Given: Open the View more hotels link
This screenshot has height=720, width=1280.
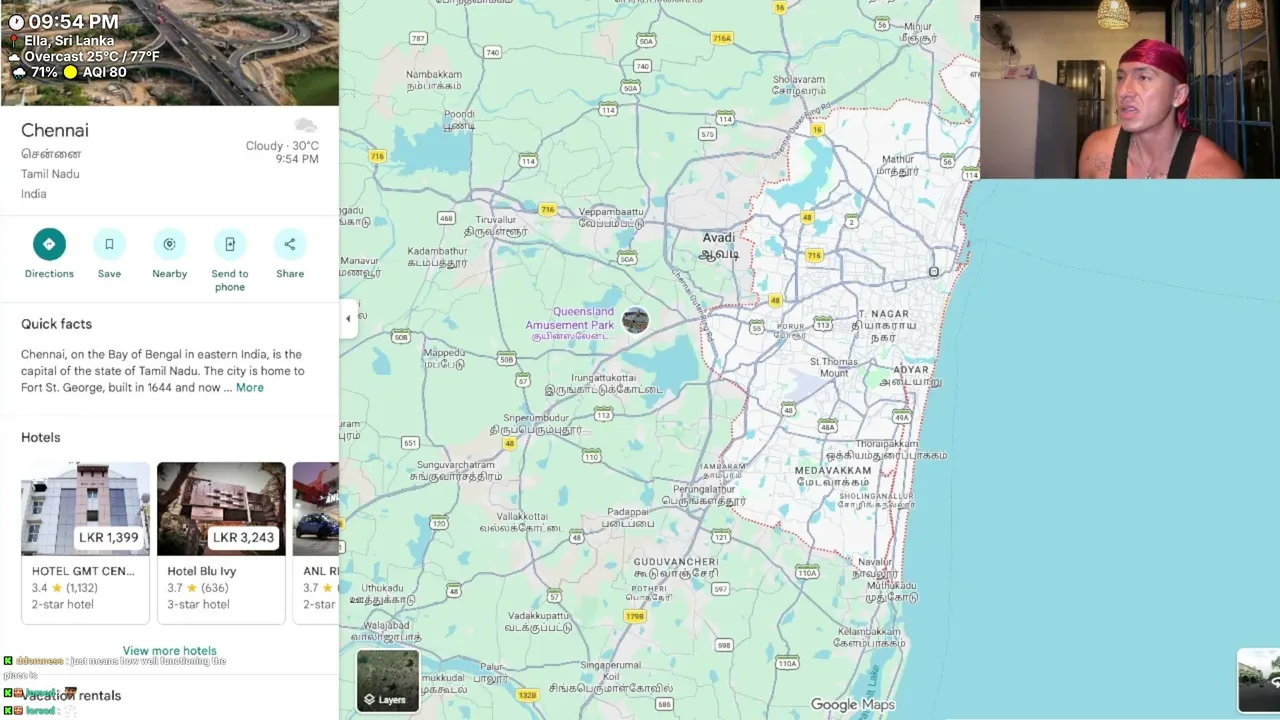Looking at the screenshot, I should (x=169, y=651).
